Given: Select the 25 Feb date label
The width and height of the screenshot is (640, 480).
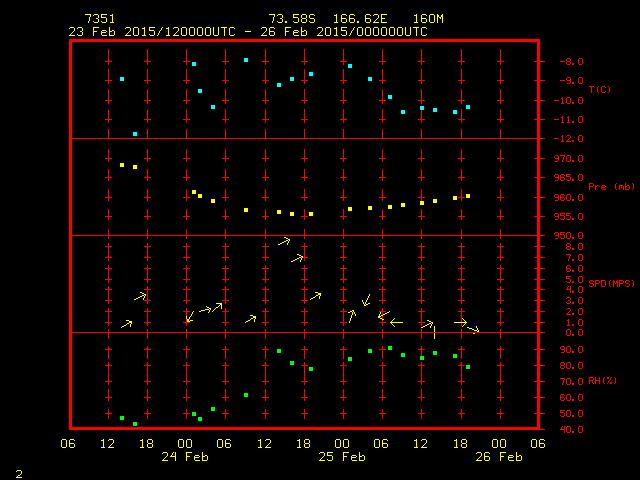Looking at the screenshot, I should [342, 456].
